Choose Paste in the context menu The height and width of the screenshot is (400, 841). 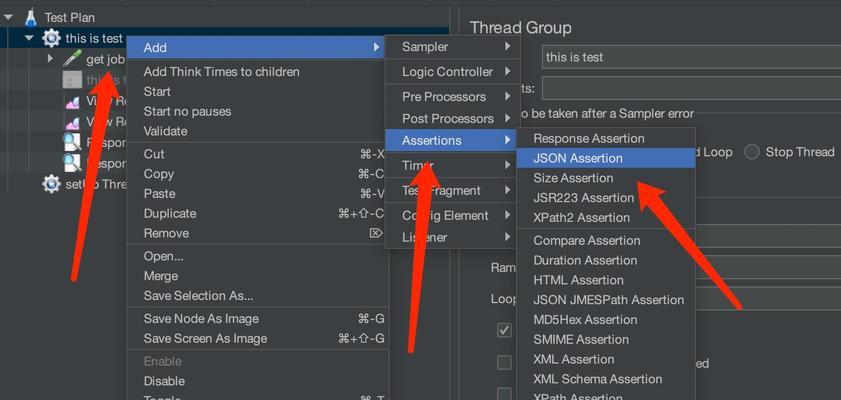[x=256, y=194]
